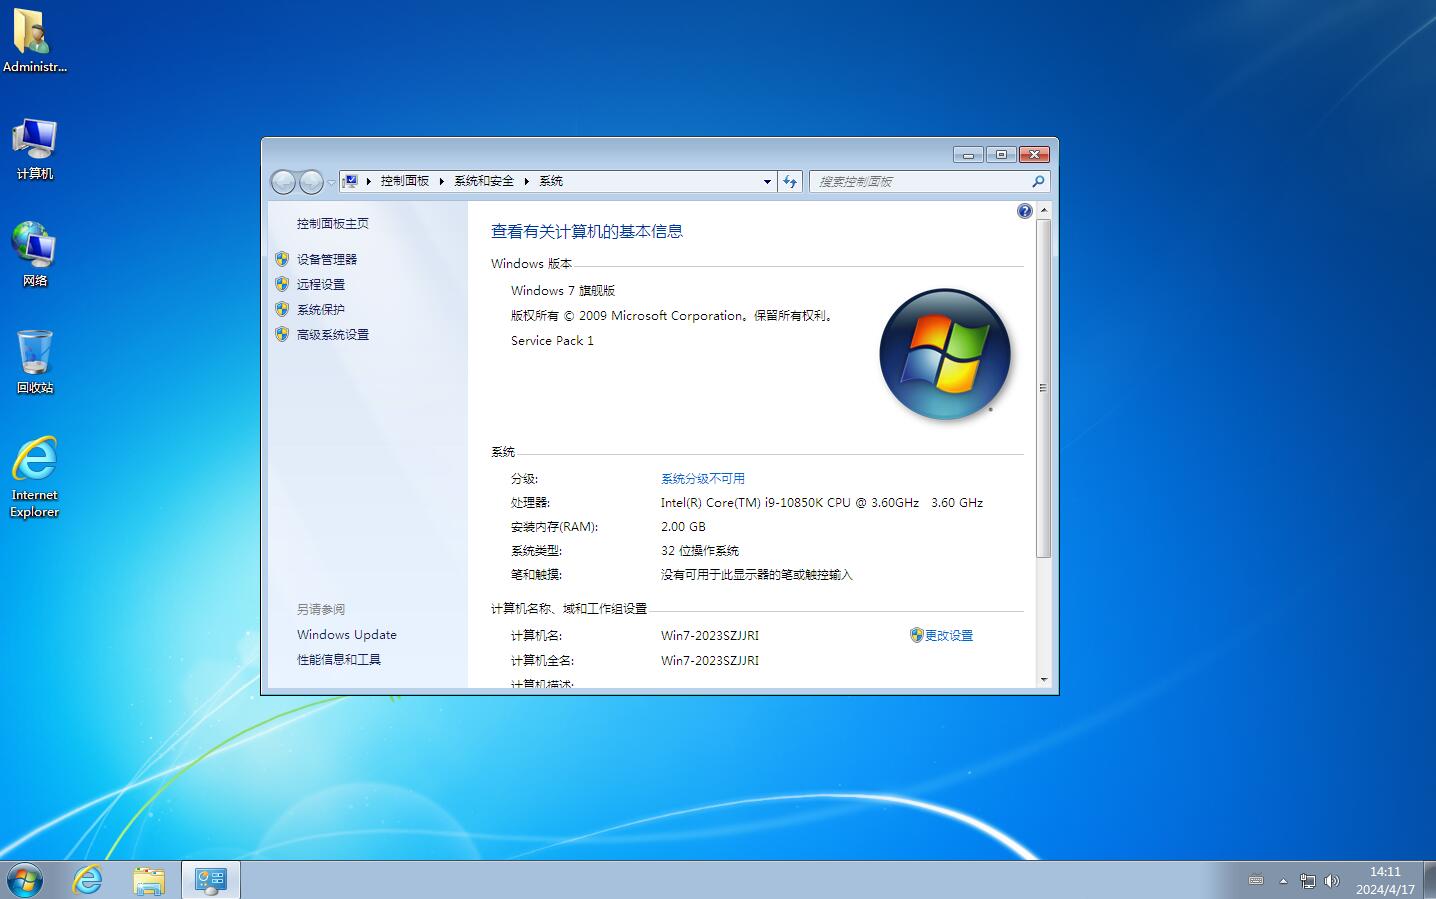This screenshot has height=899, width=1436.
Task: Click the 2.00 GB RAM value
Action: 683,526
